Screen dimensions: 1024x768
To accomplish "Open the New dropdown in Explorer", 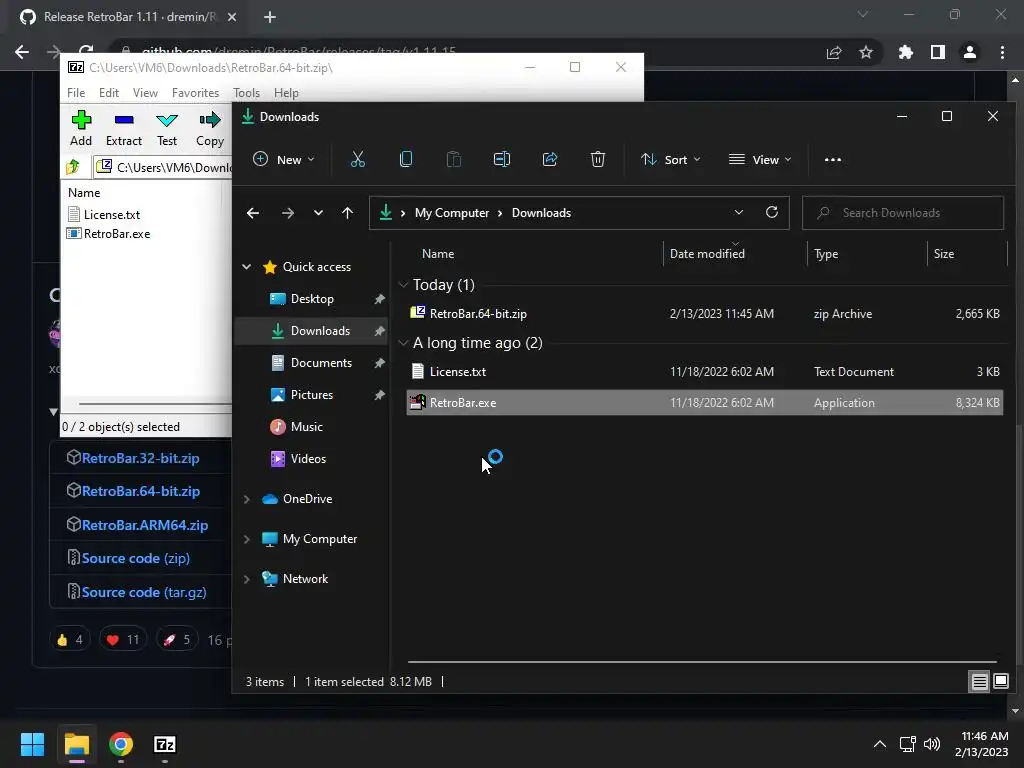I will [283, 159].
